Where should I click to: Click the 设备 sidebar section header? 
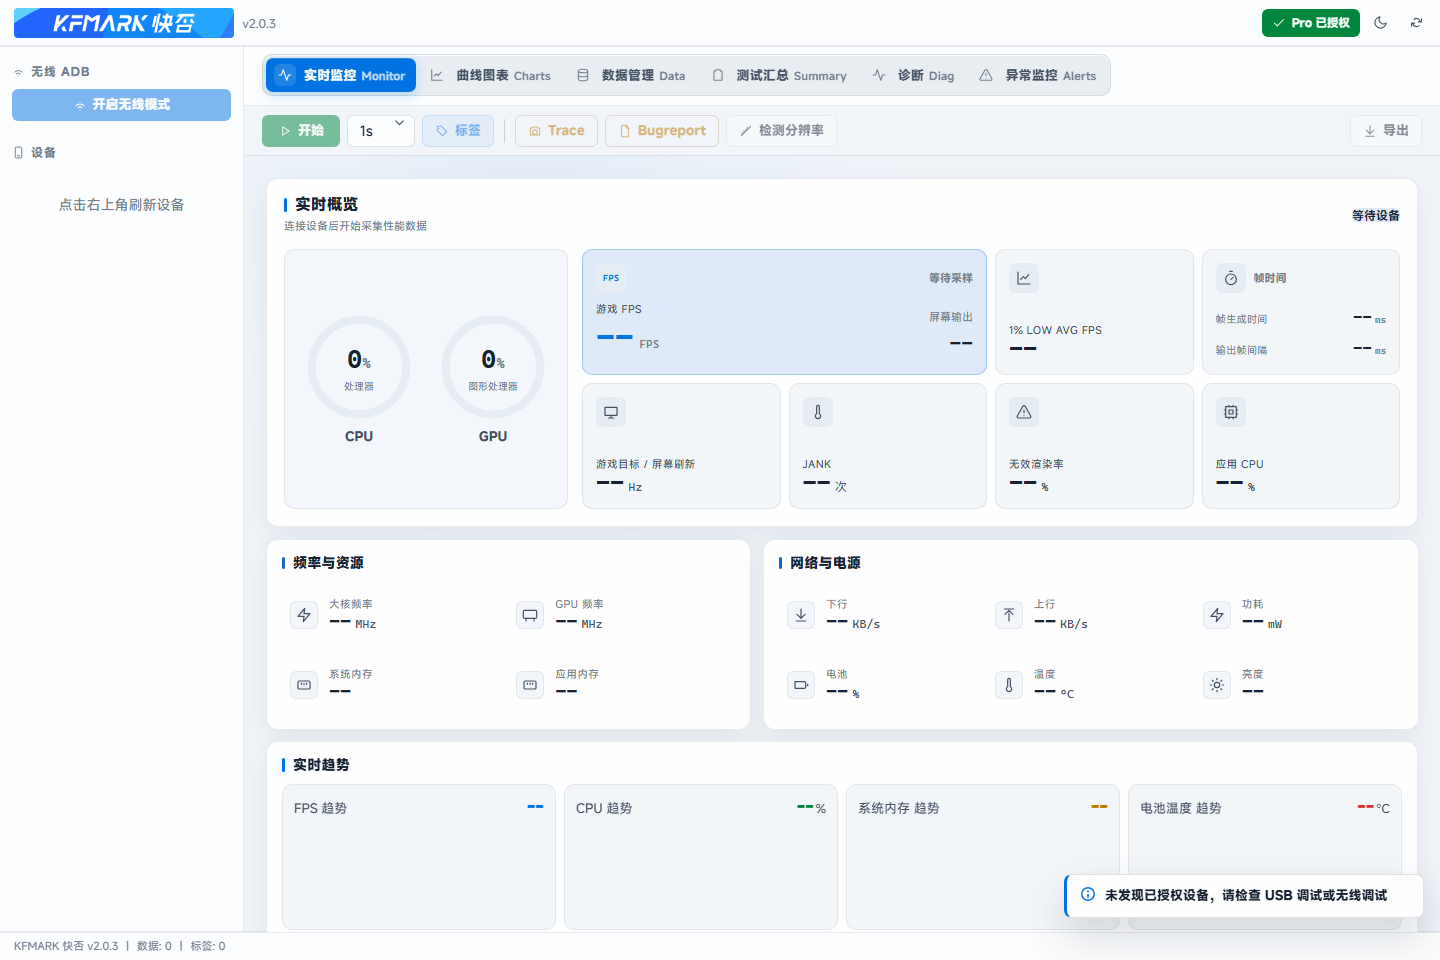(35, 153)
